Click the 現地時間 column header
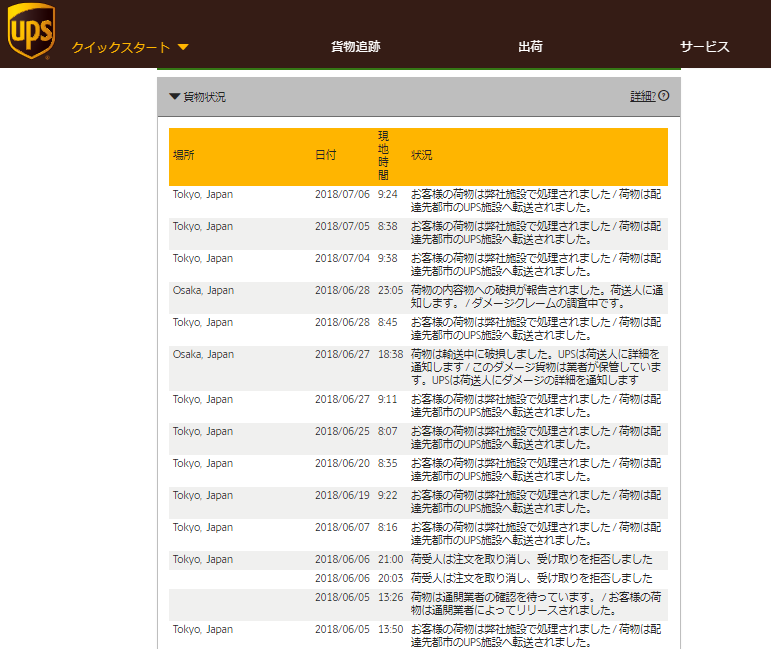771x649 pixels. 383,155
